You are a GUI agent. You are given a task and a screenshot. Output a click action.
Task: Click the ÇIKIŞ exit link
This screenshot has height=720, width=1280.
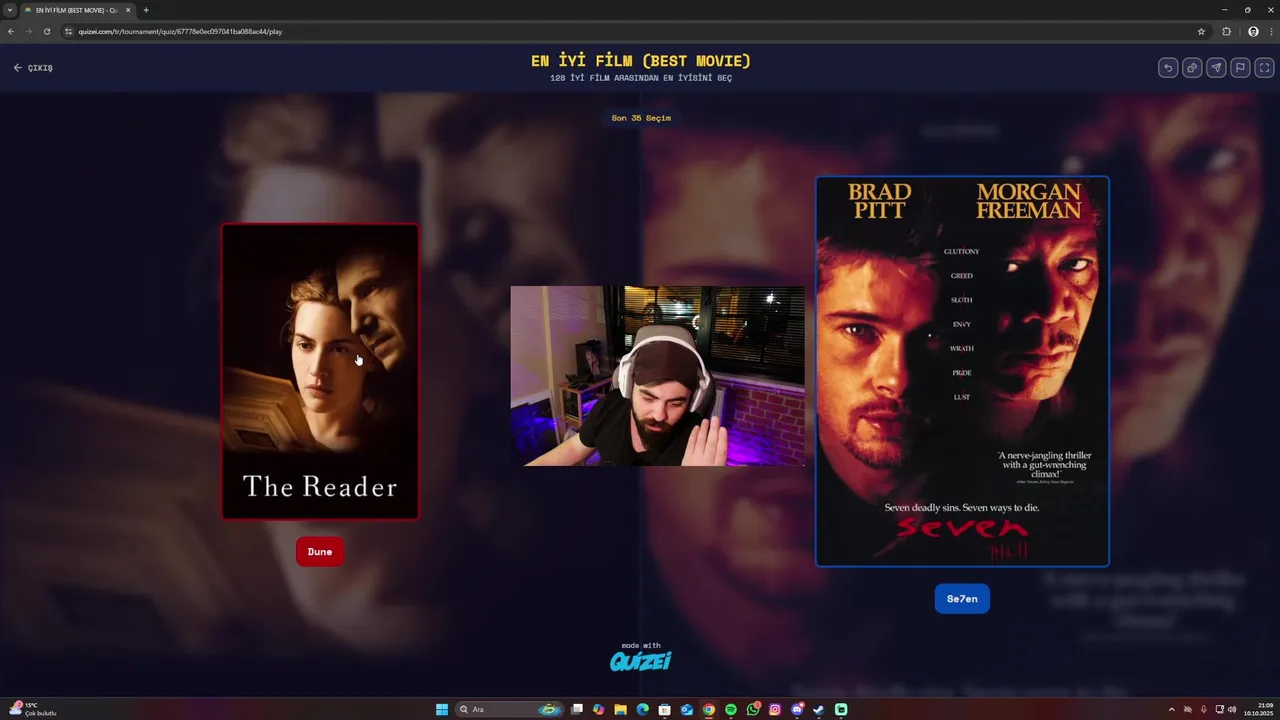pos(33,68)
